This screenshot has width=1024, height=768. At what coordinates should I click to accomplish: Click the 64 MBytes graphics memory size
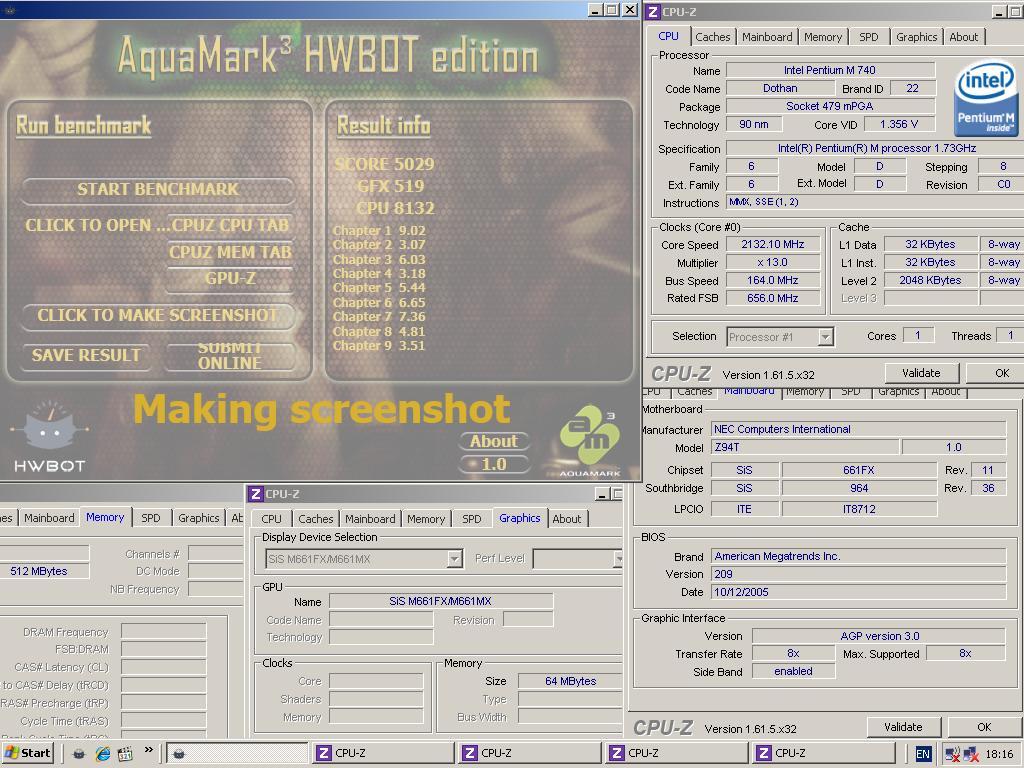click(x=570, y=681)
